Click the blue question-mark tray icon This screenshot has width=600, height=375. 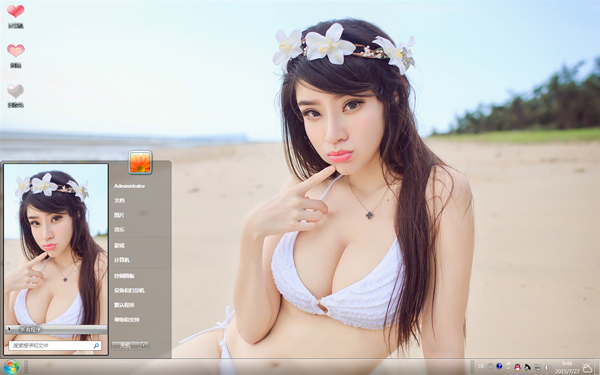499,366
